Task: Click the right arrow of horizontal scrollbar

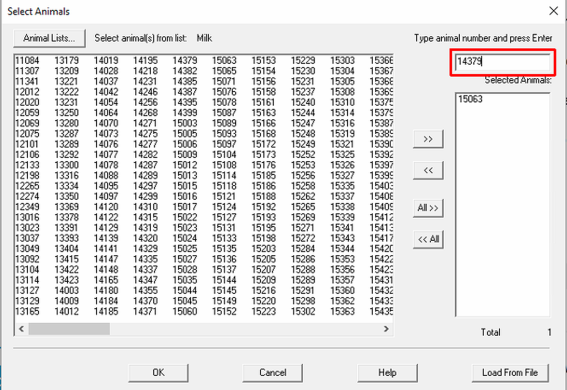Action: [x=386, y=329]
